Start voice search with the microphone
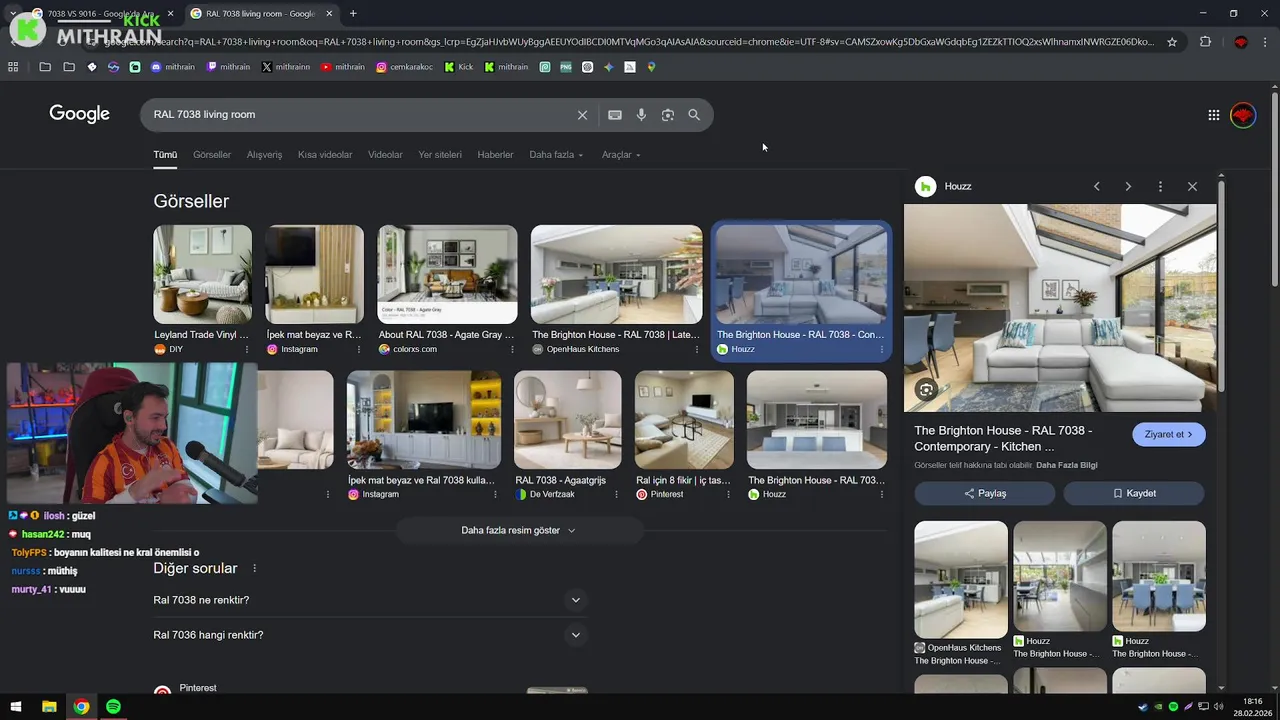Viewport: 1280px width, 720px height. [641, 115]
